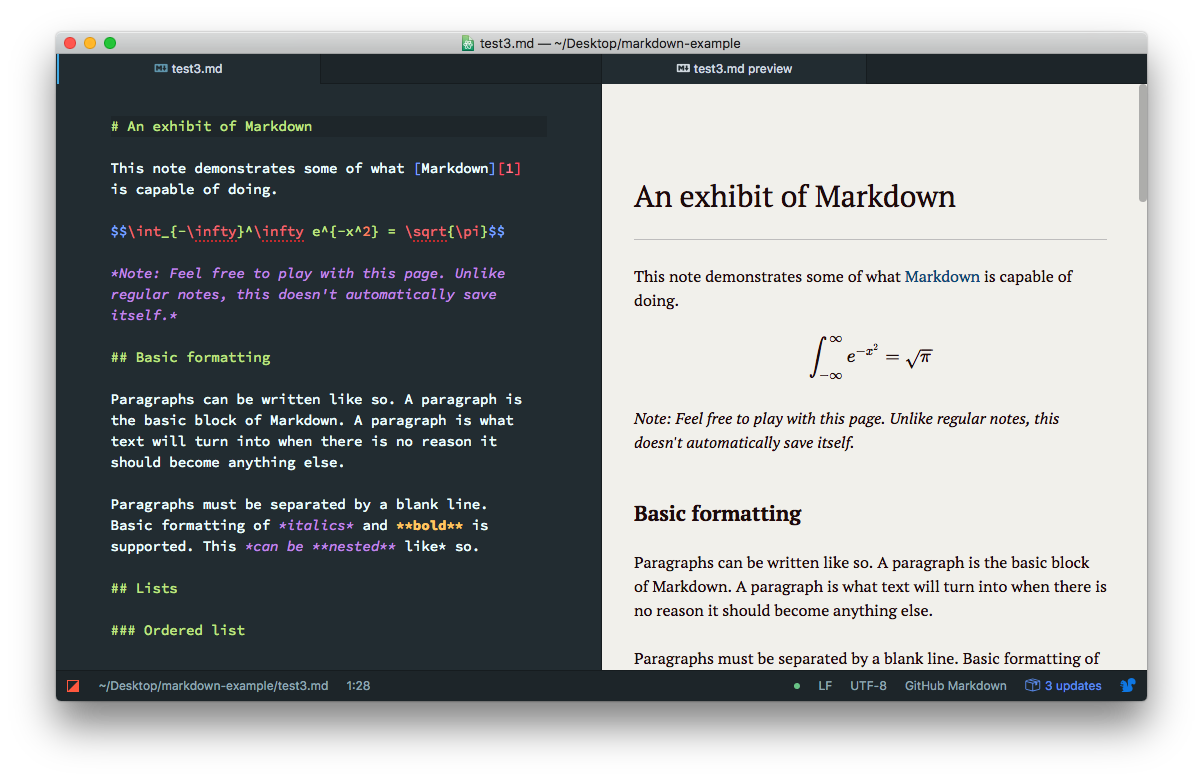This screenshot has height=781, width=1203.
Task: Switch to the test3.md preview tab
Action: pos(745,68)
